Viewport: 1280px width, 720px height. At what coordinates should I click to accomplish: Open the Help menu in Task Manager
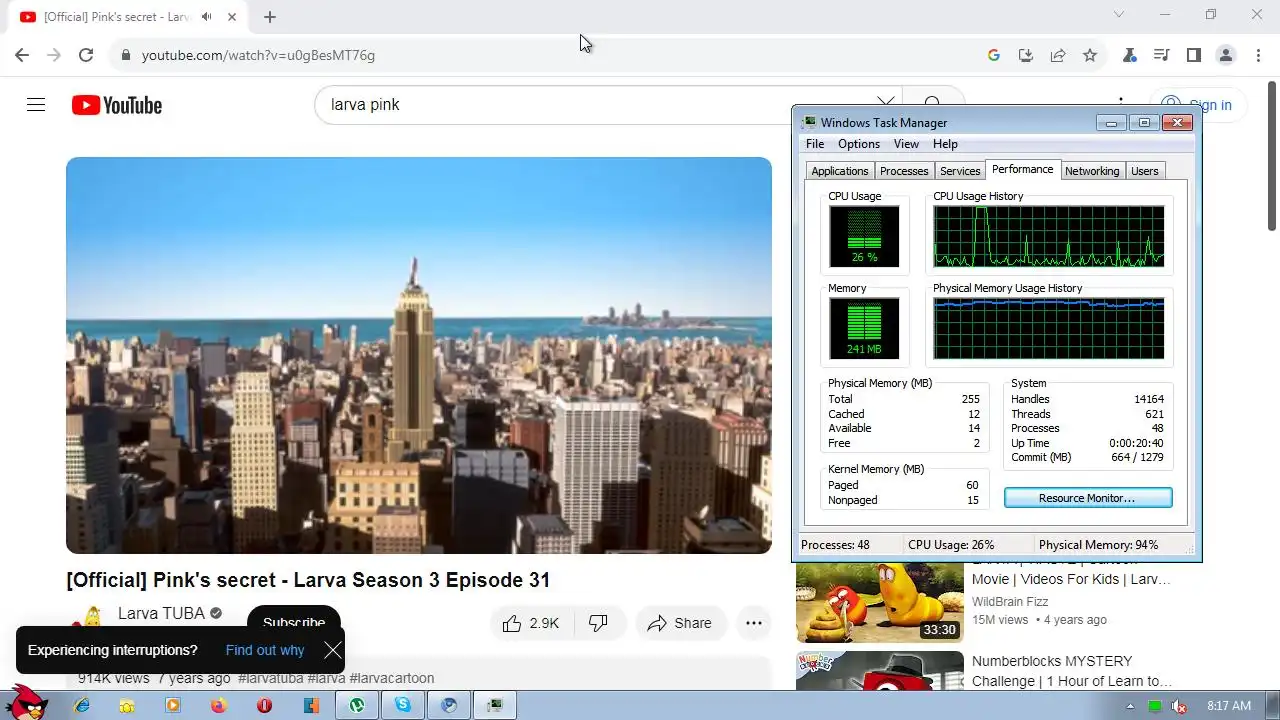(x=945, y=144)
